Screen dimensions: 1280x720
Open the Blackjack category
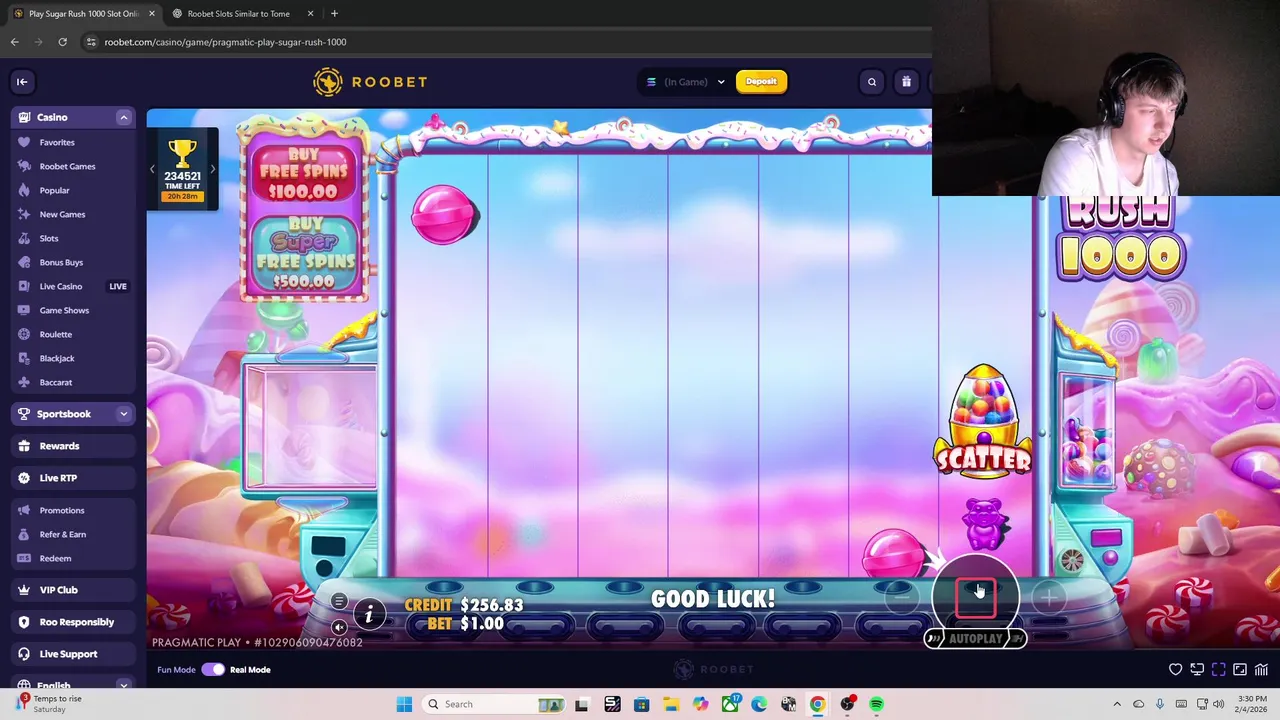[57, 358]
